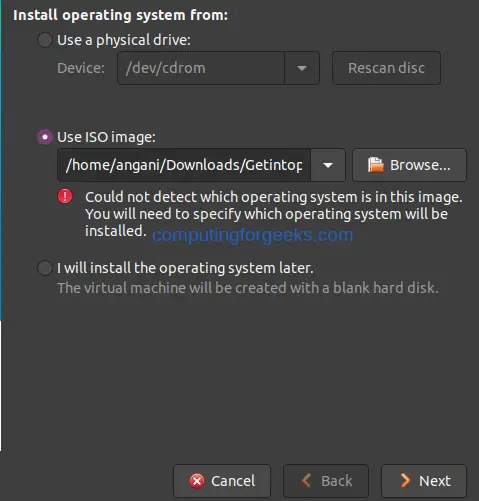479x501 pixels.
Task: Open the /dev/cdrom device dropdown arrow
Action: coord(302,68)
